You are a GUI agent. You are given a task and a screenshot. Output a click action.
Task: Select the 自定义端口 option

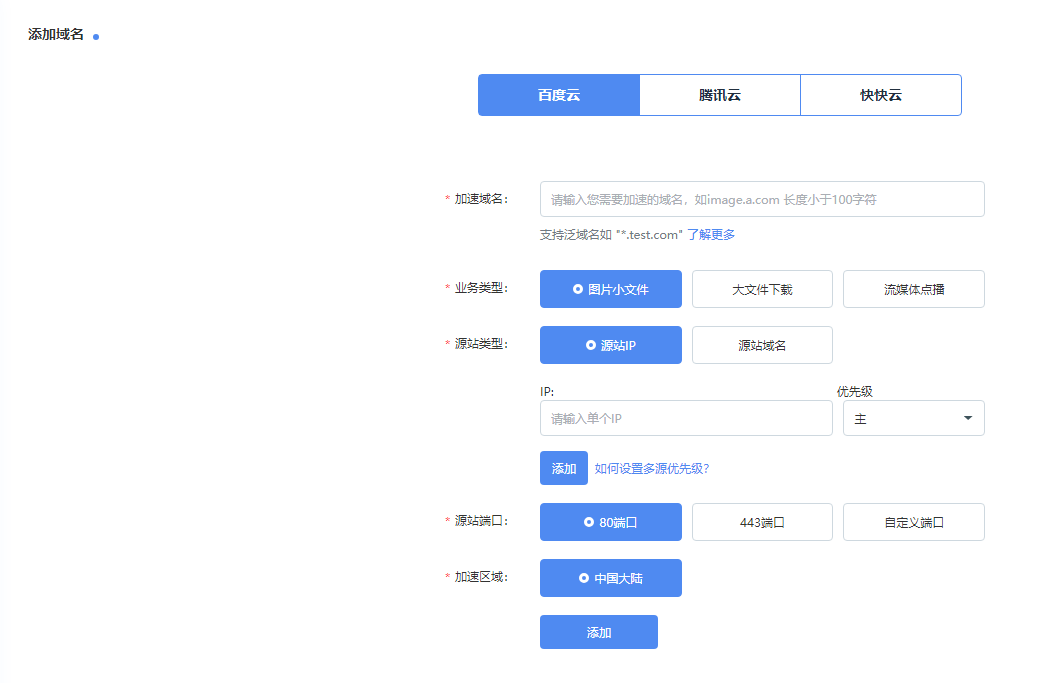(x=913, y=522)
